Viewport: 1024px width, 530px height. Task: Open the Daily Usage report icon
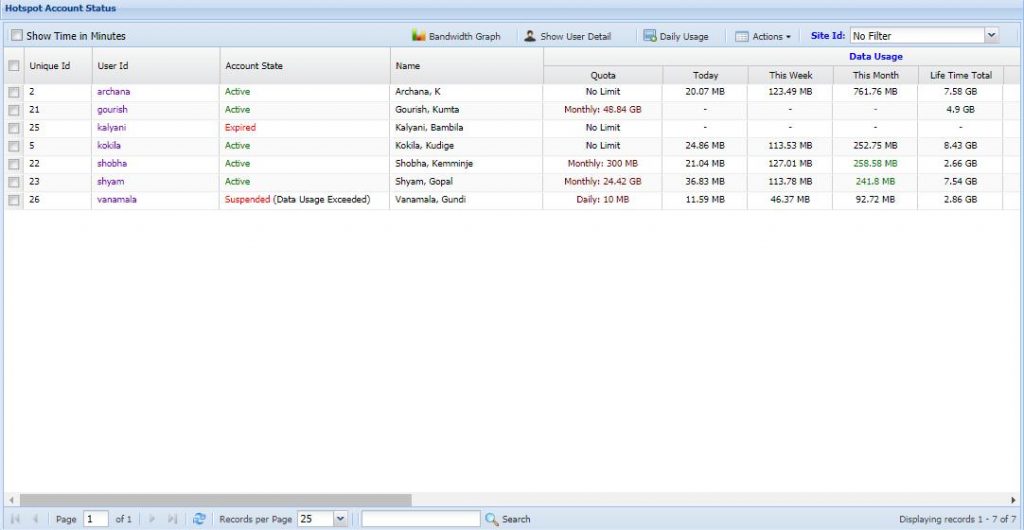(x=650, y=36)
